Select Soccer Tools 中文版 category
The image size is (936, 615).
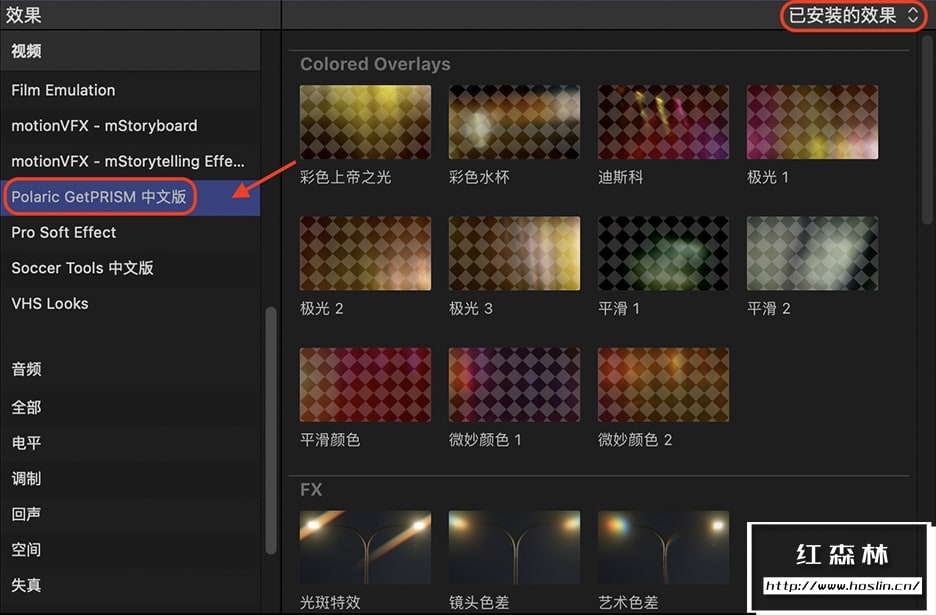pos(130,268)
